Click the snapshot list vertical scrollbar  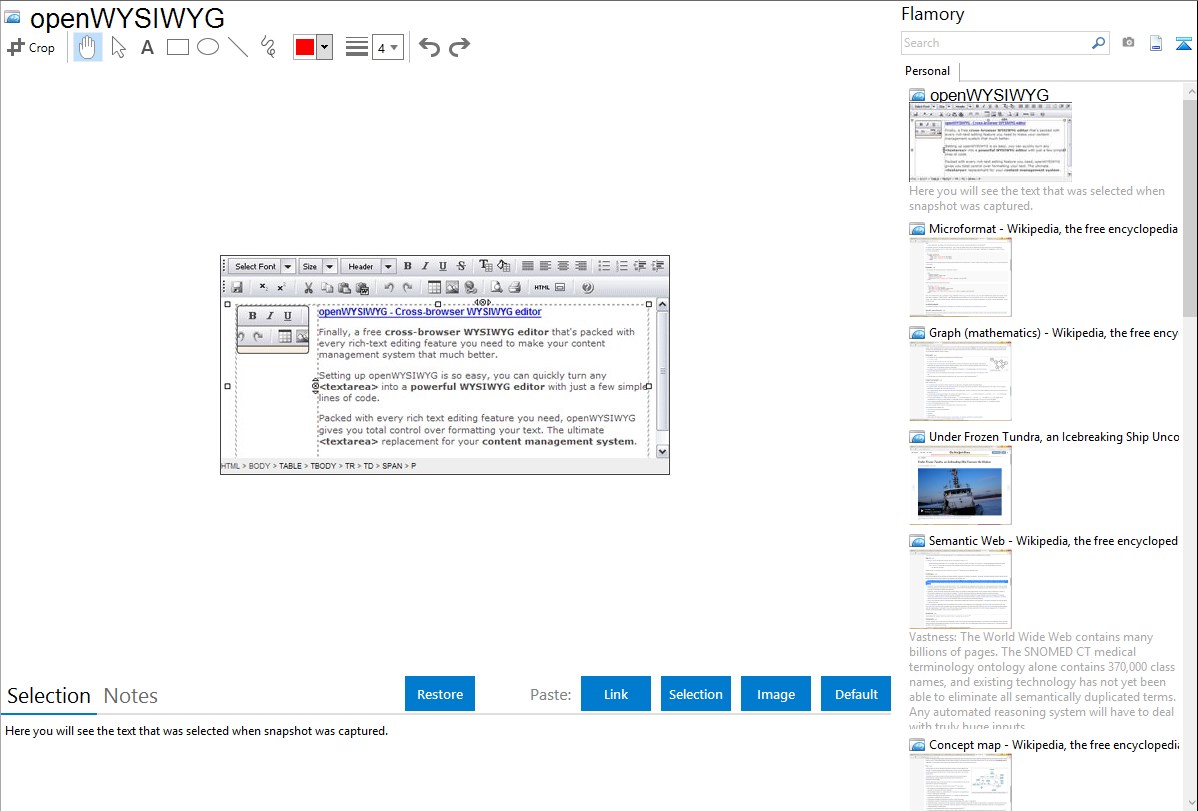(x=1190, y=206)
